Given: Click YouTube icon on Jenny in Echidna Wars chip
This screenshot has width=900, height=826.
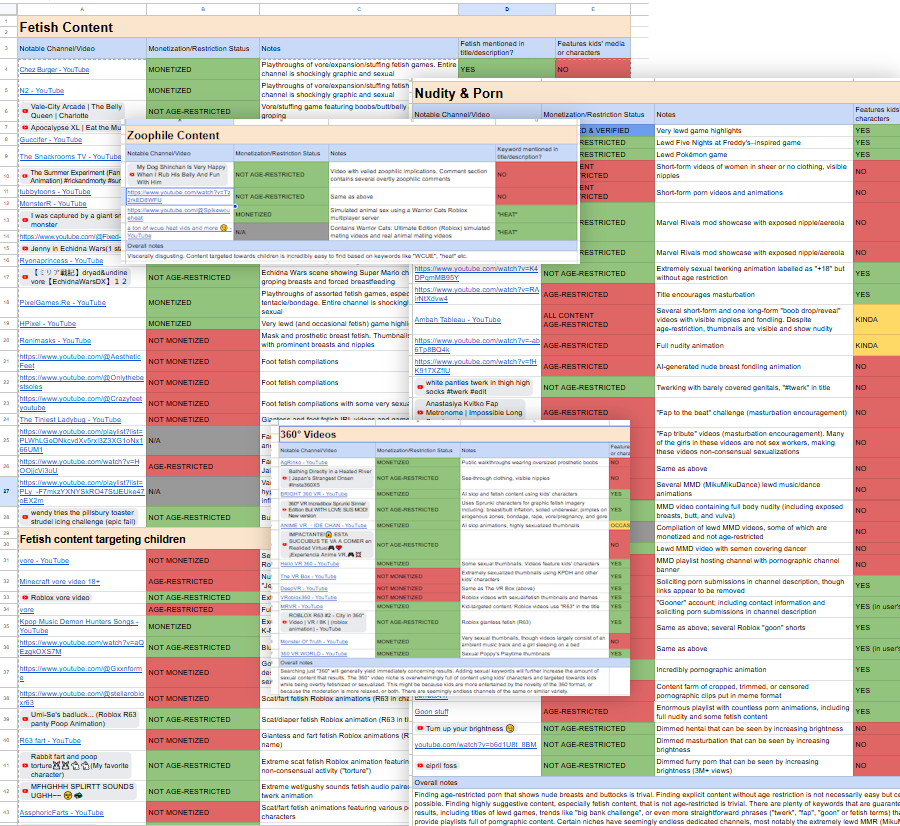Looking at the screenshot, I should click(25, 249).
